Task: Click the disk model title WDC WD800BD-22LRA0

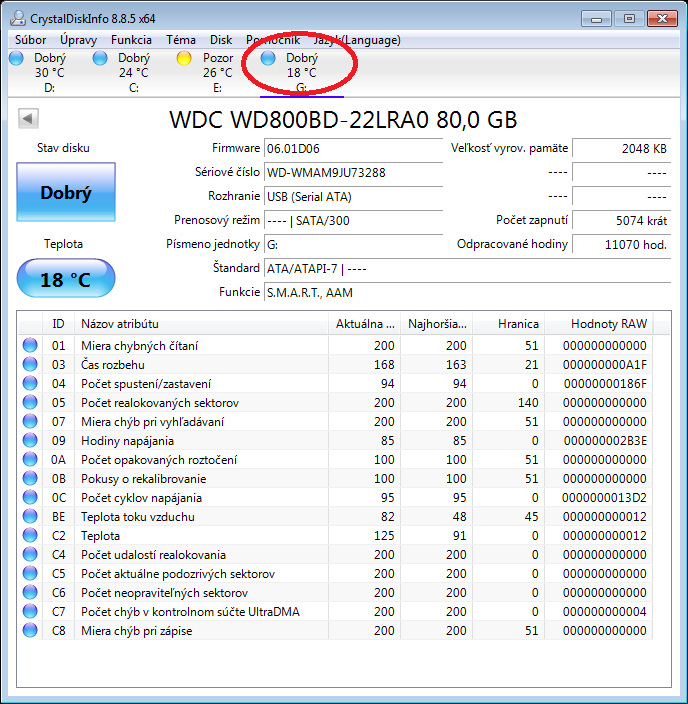Action: coord(344,120)
